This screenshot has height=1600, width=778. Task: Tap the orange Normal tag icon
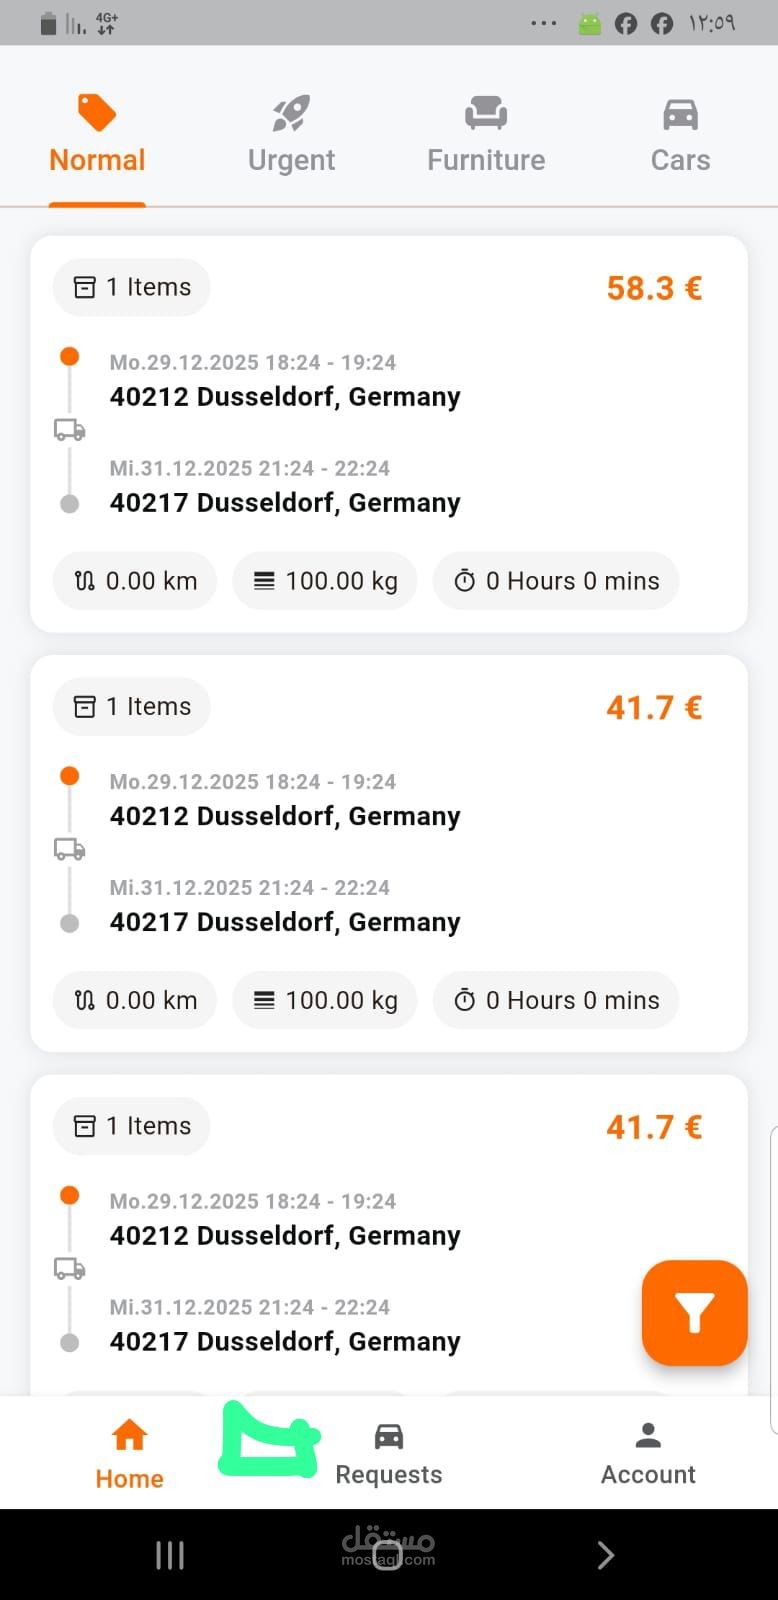pyautogui.click(x=97, y=113)
